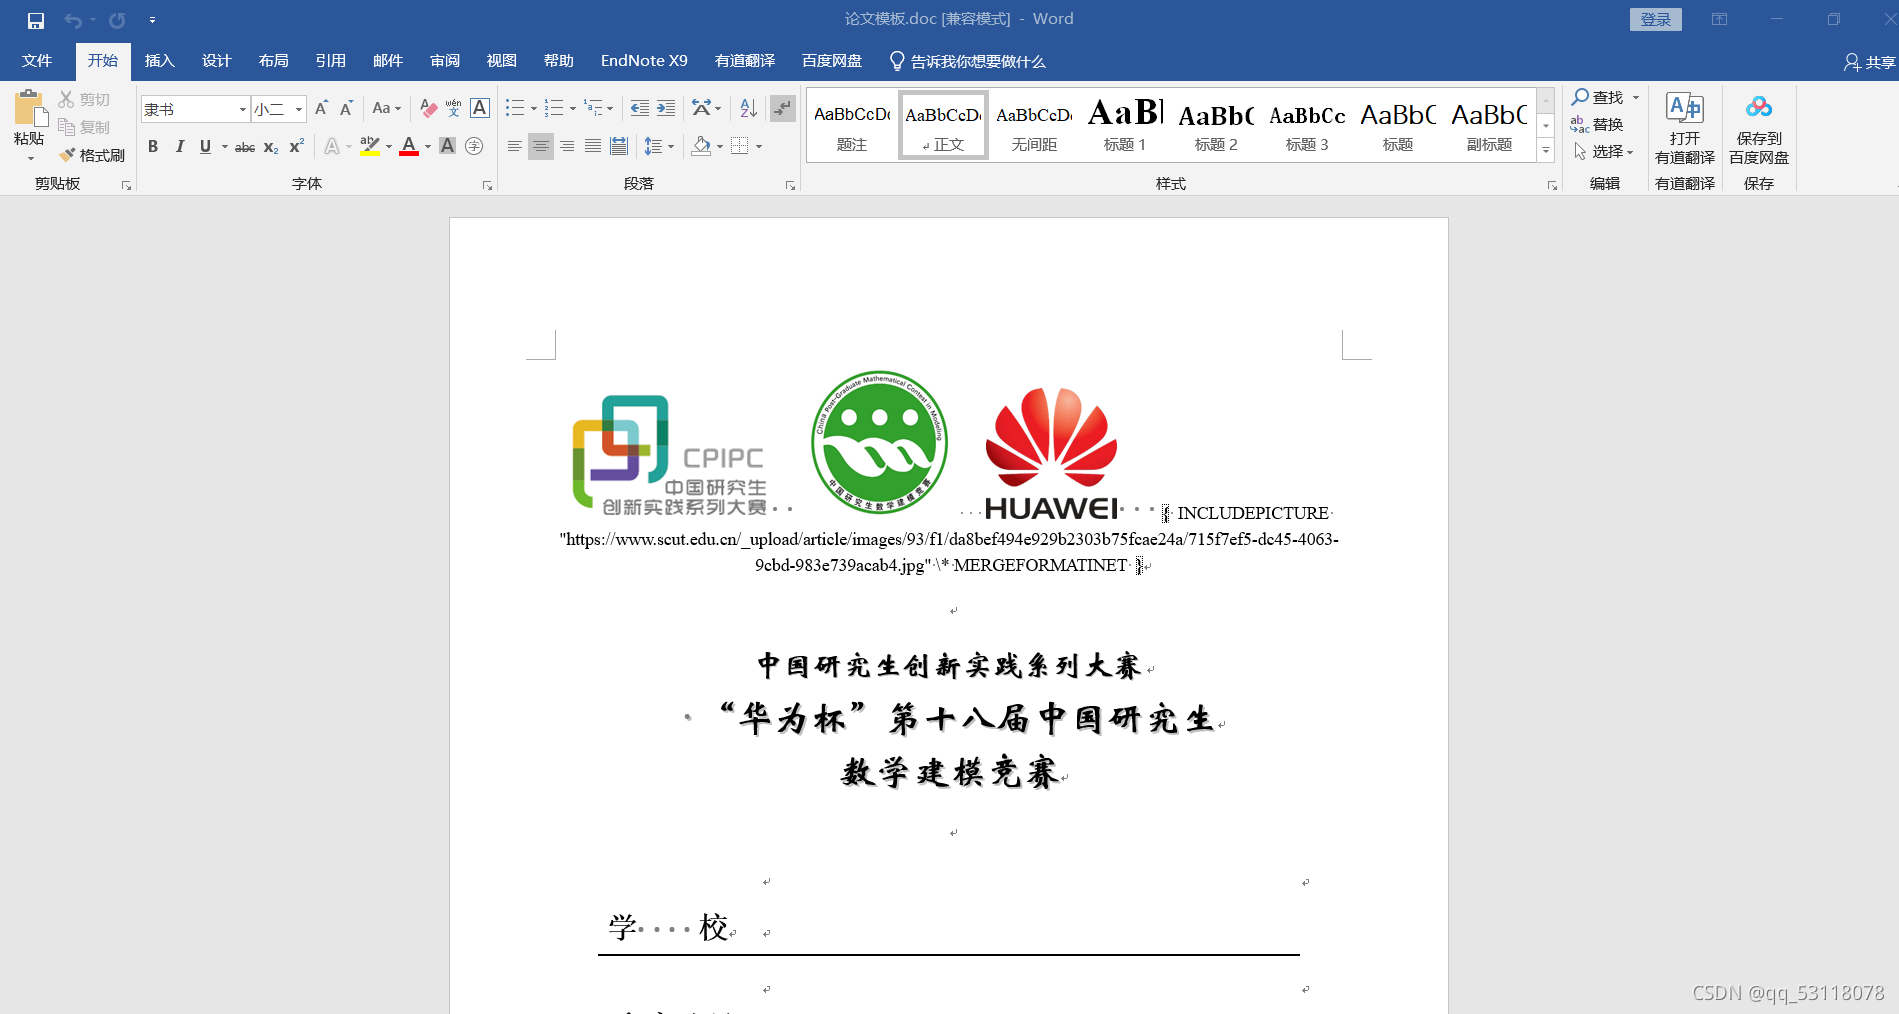Toggle Bold formatting
Screen dimensions: 1899x1014
(153, 147)
